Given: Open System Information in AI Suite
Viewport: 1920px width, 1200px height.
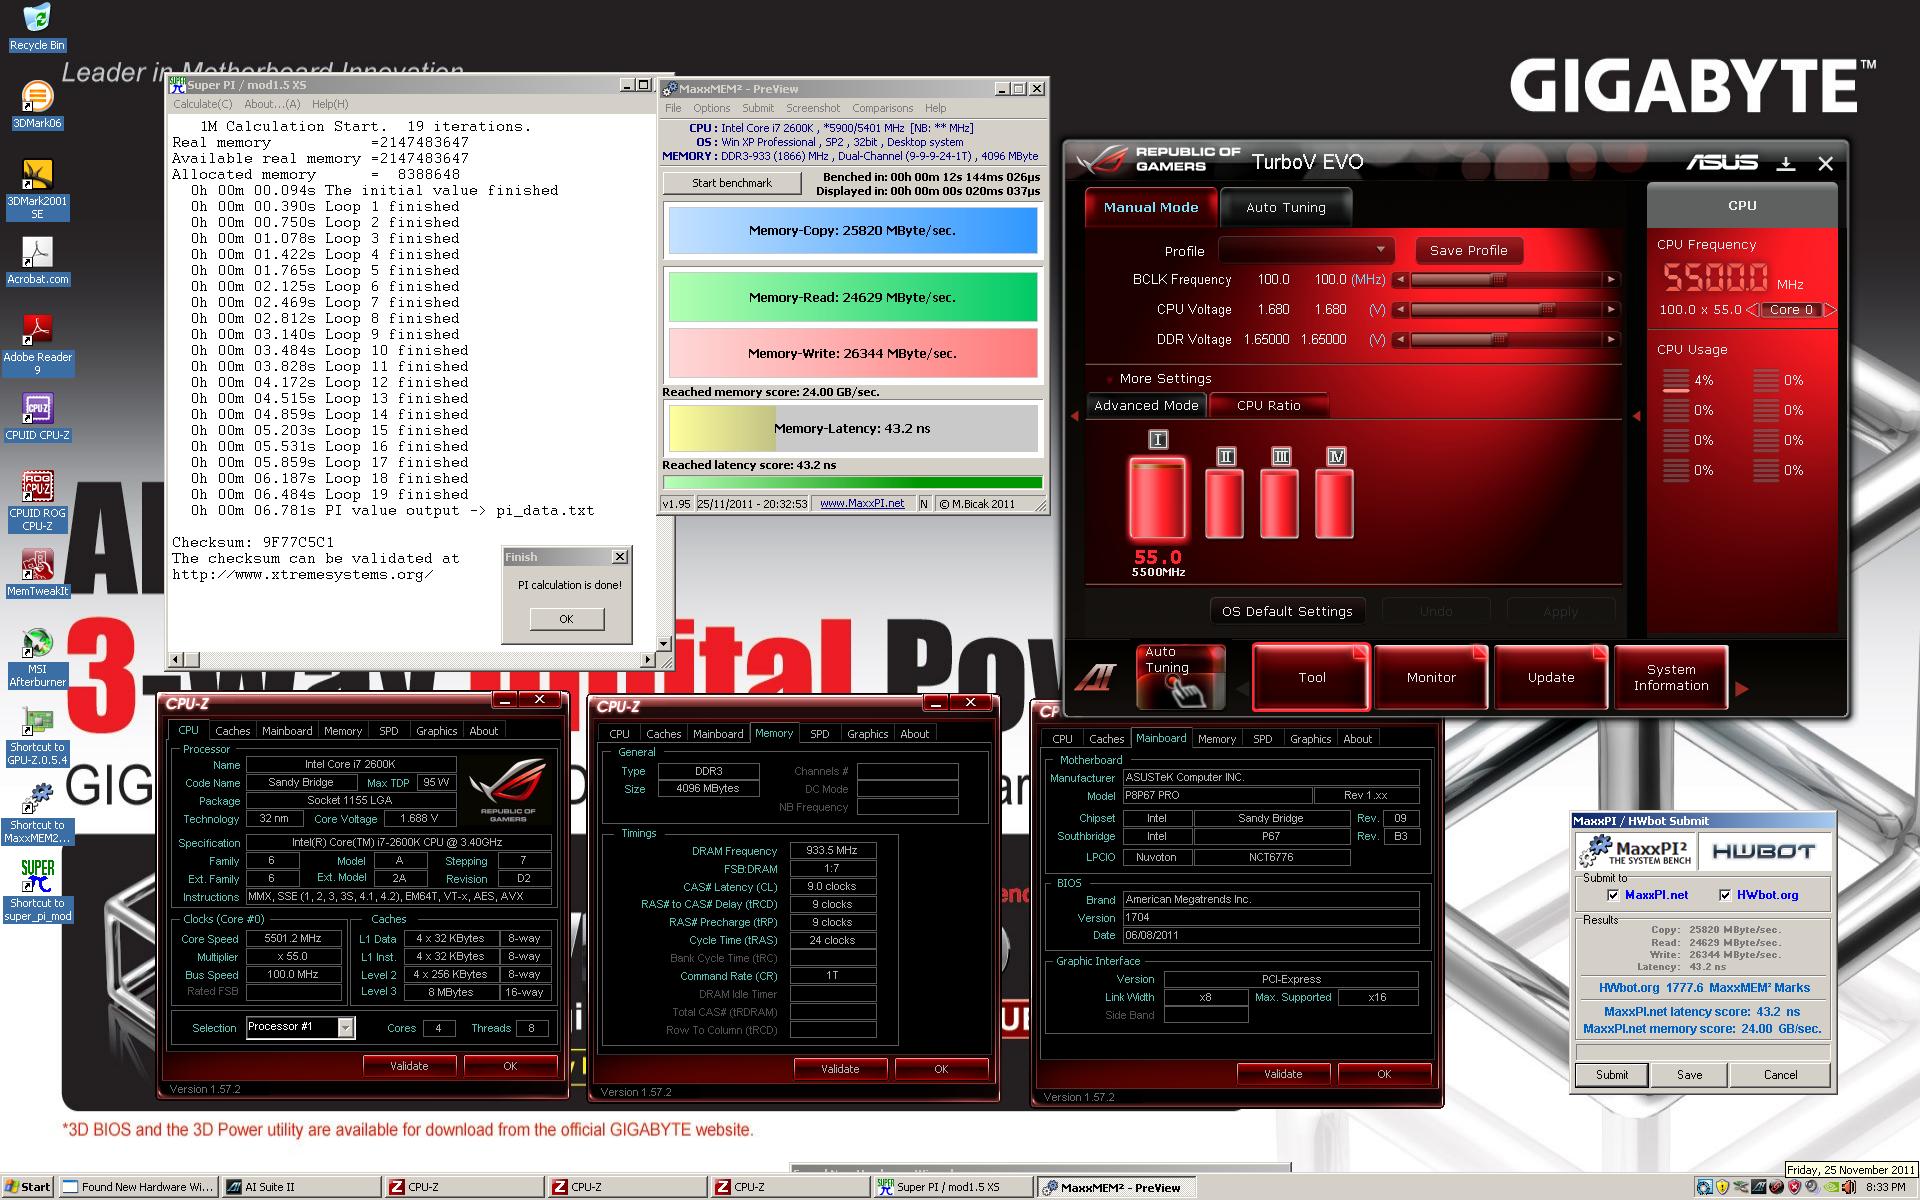Looking at the screenshot, I should tap(1671, 677).
